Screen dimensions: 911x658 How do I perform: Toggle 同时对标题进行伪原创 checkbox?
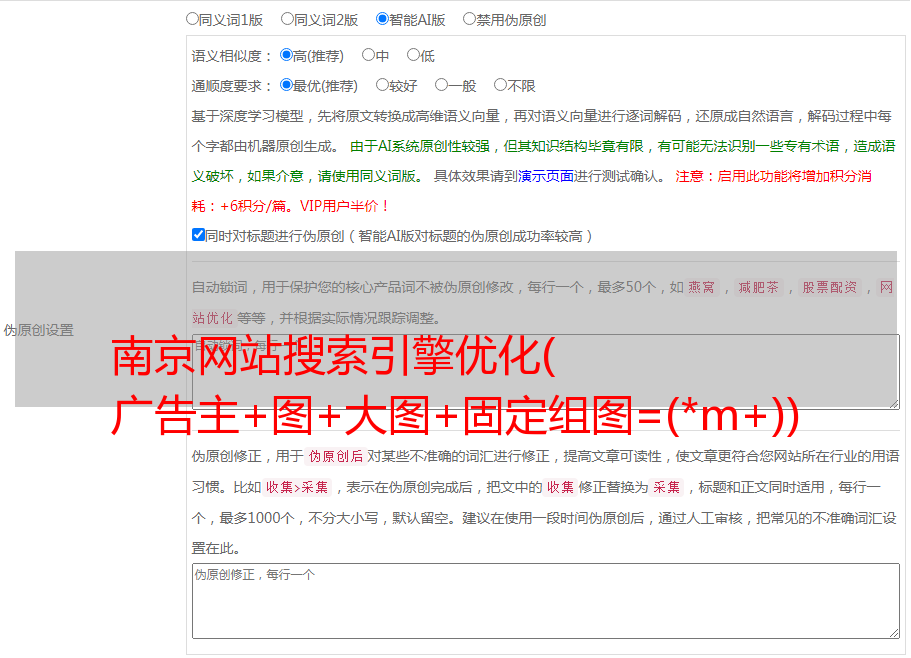click(x=198, y=235)
